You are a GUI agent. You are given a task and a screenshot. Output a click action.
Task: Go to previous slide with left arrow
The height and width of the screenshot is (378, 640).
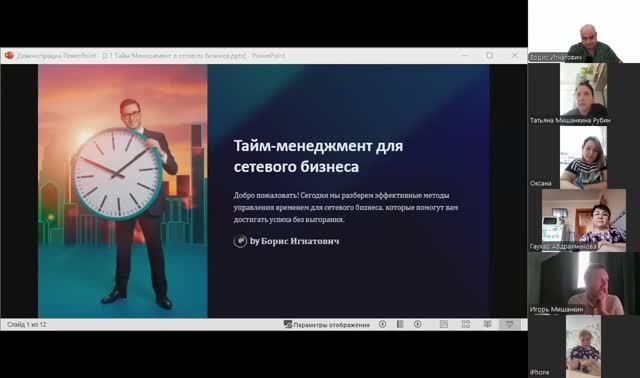pyautogui.click(x=382, y=324)
